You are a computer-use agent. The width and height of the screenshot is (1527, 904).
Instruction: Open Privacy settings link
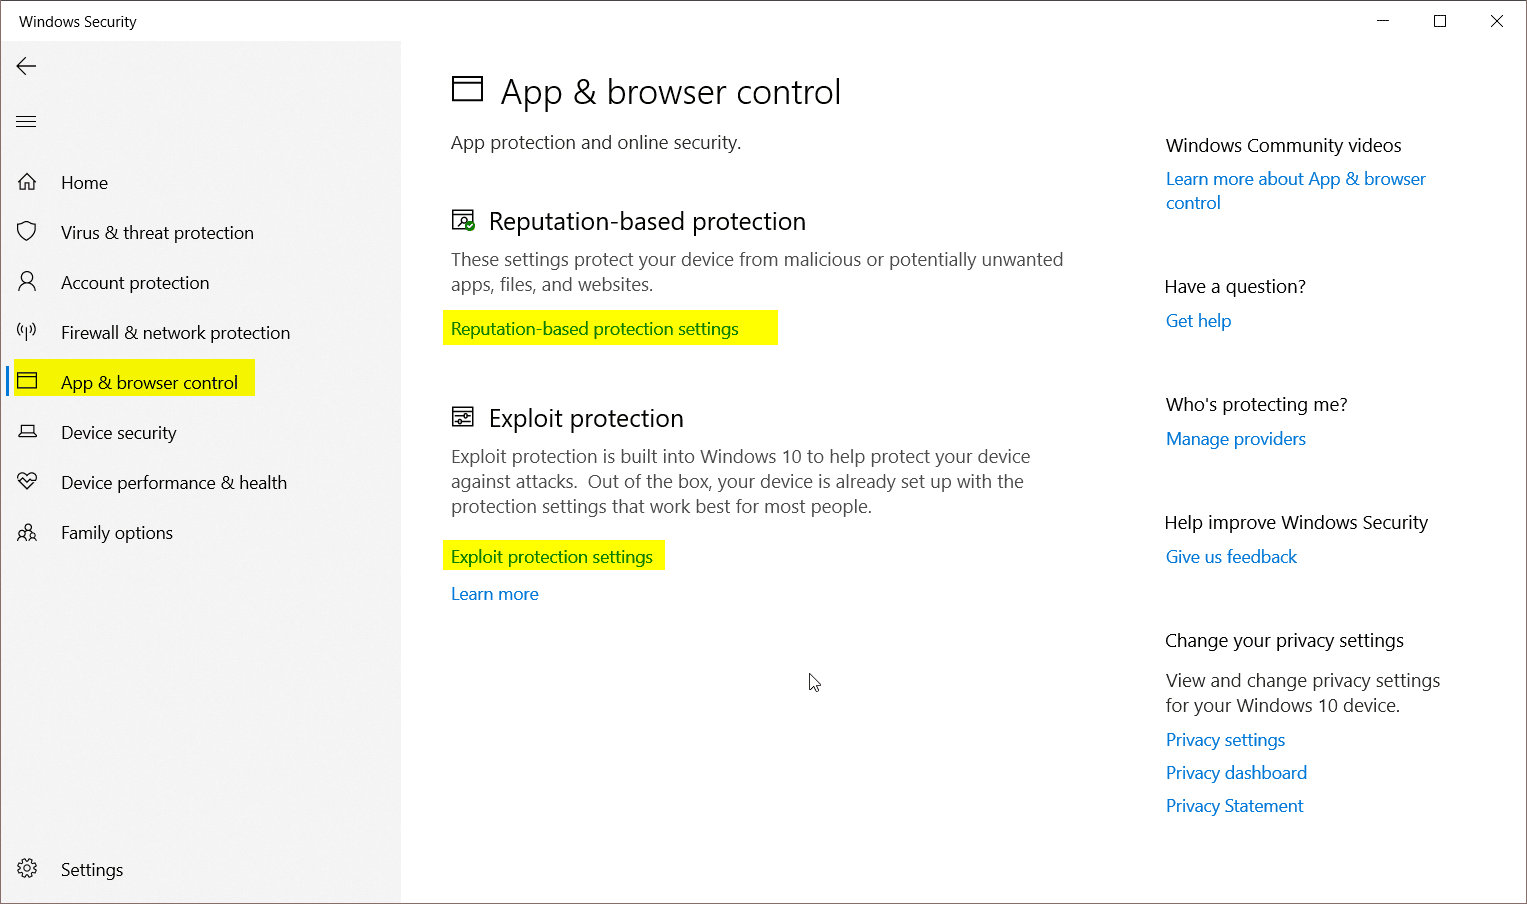(1225, 740)
